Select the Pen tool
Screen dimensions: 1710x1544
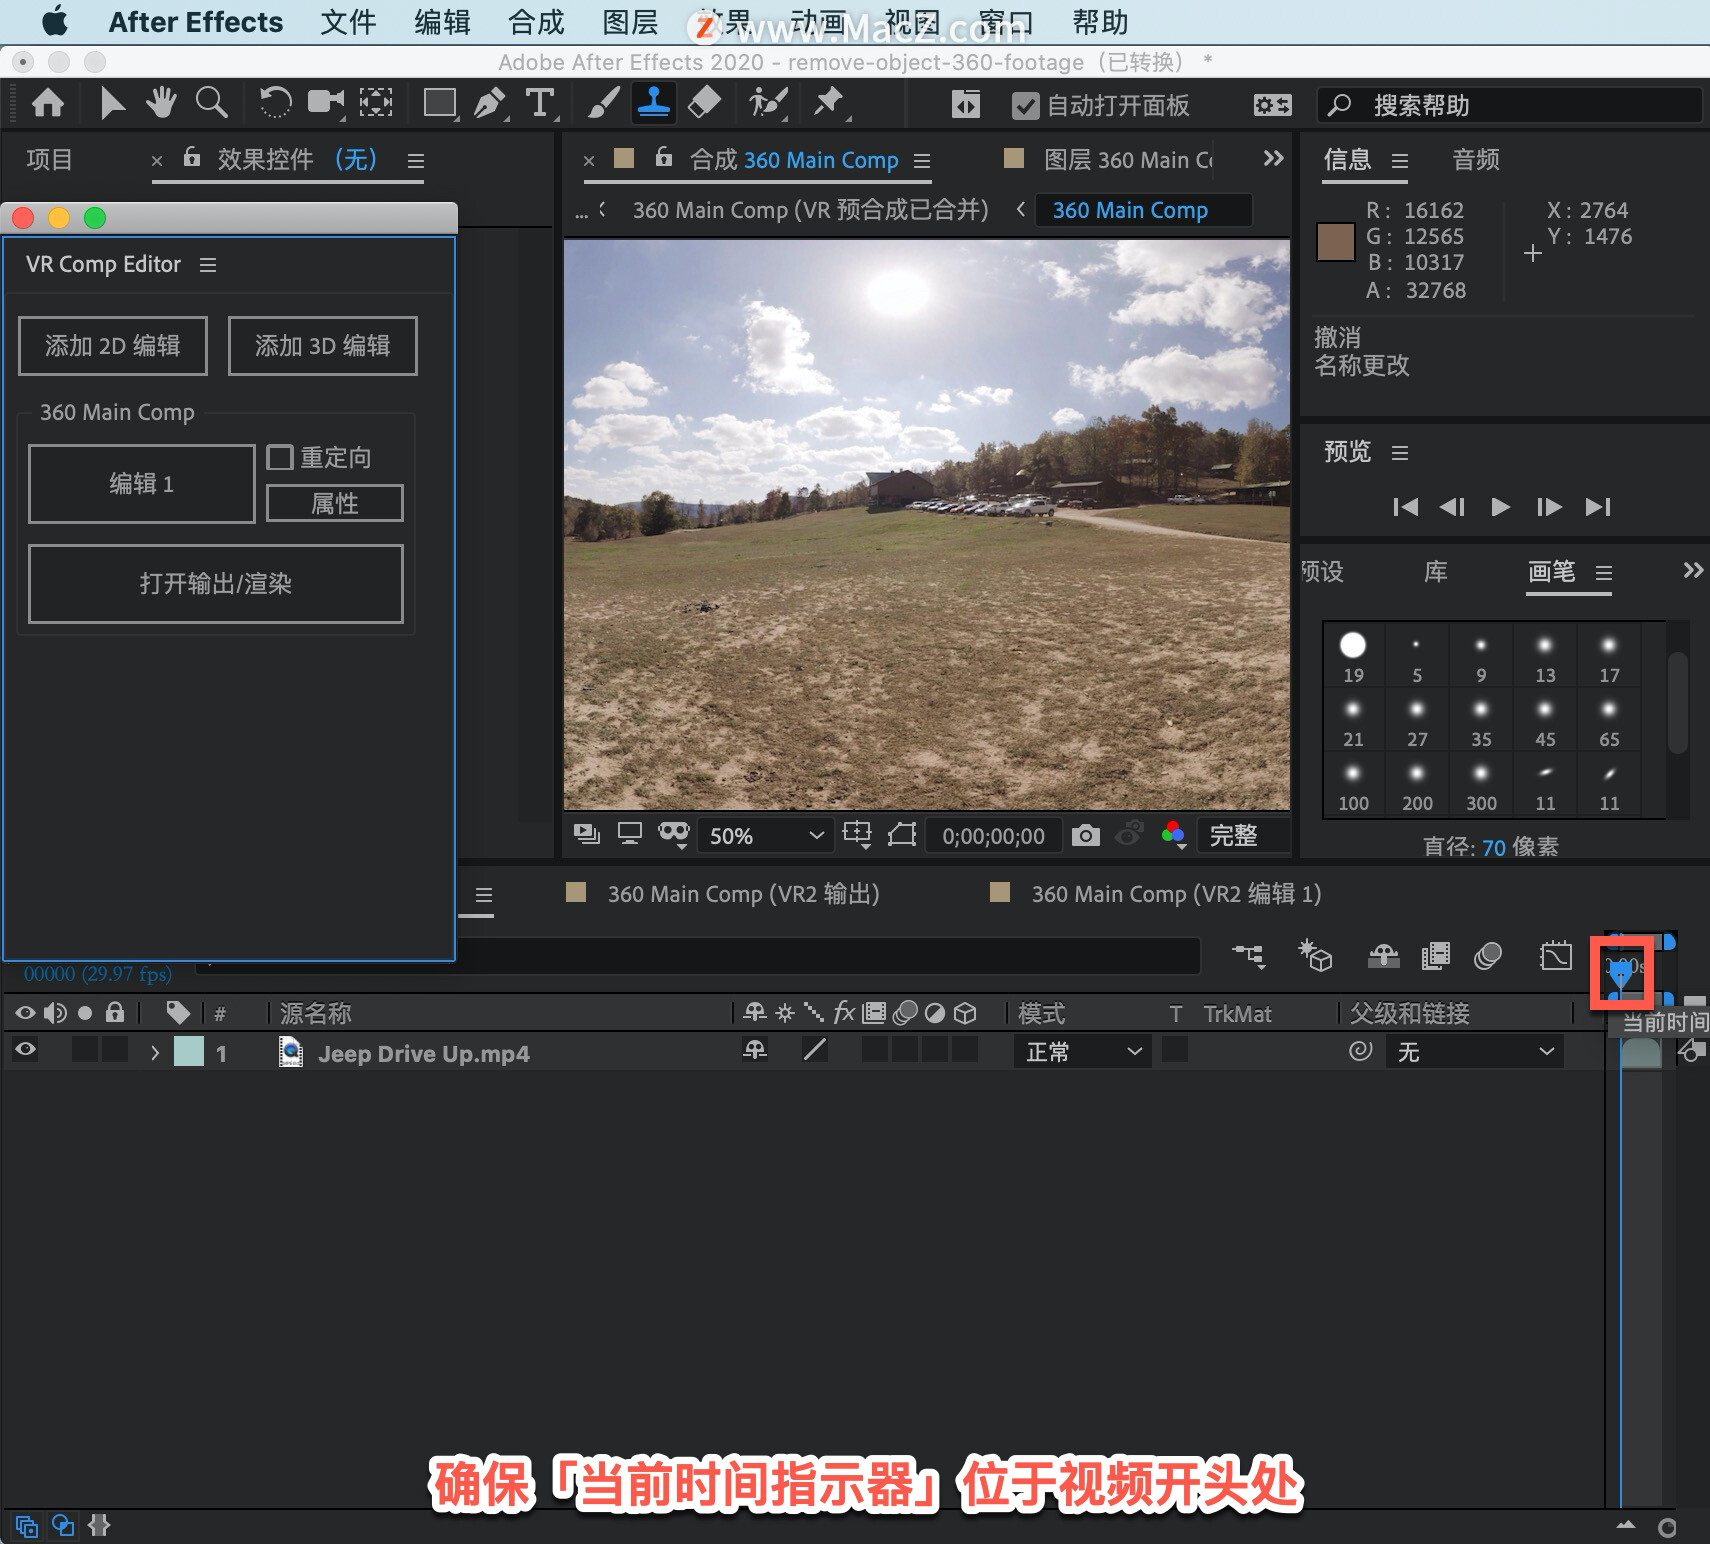click(x=489, y=103)
